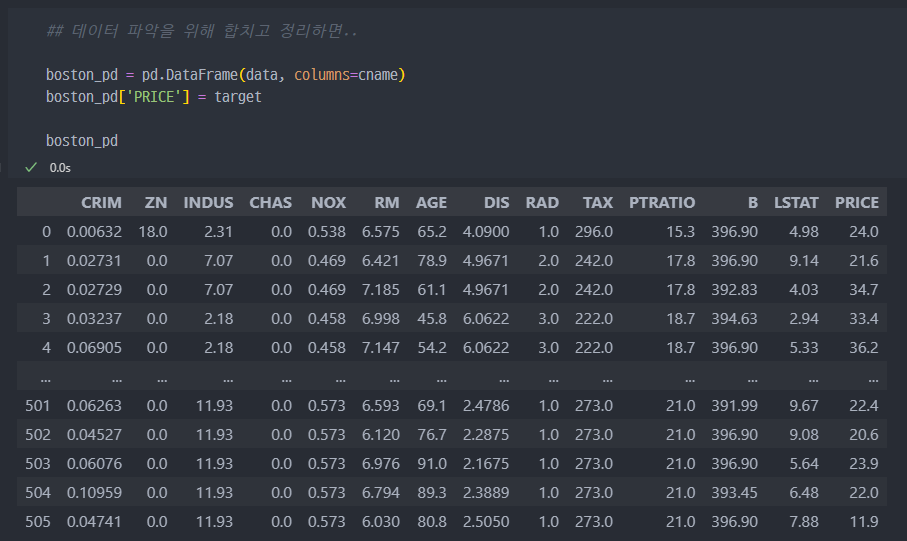Viewport: 907px width, 541px height.
Task: Click B value 393.45 in row 504
Action: [x=734, y=492]
